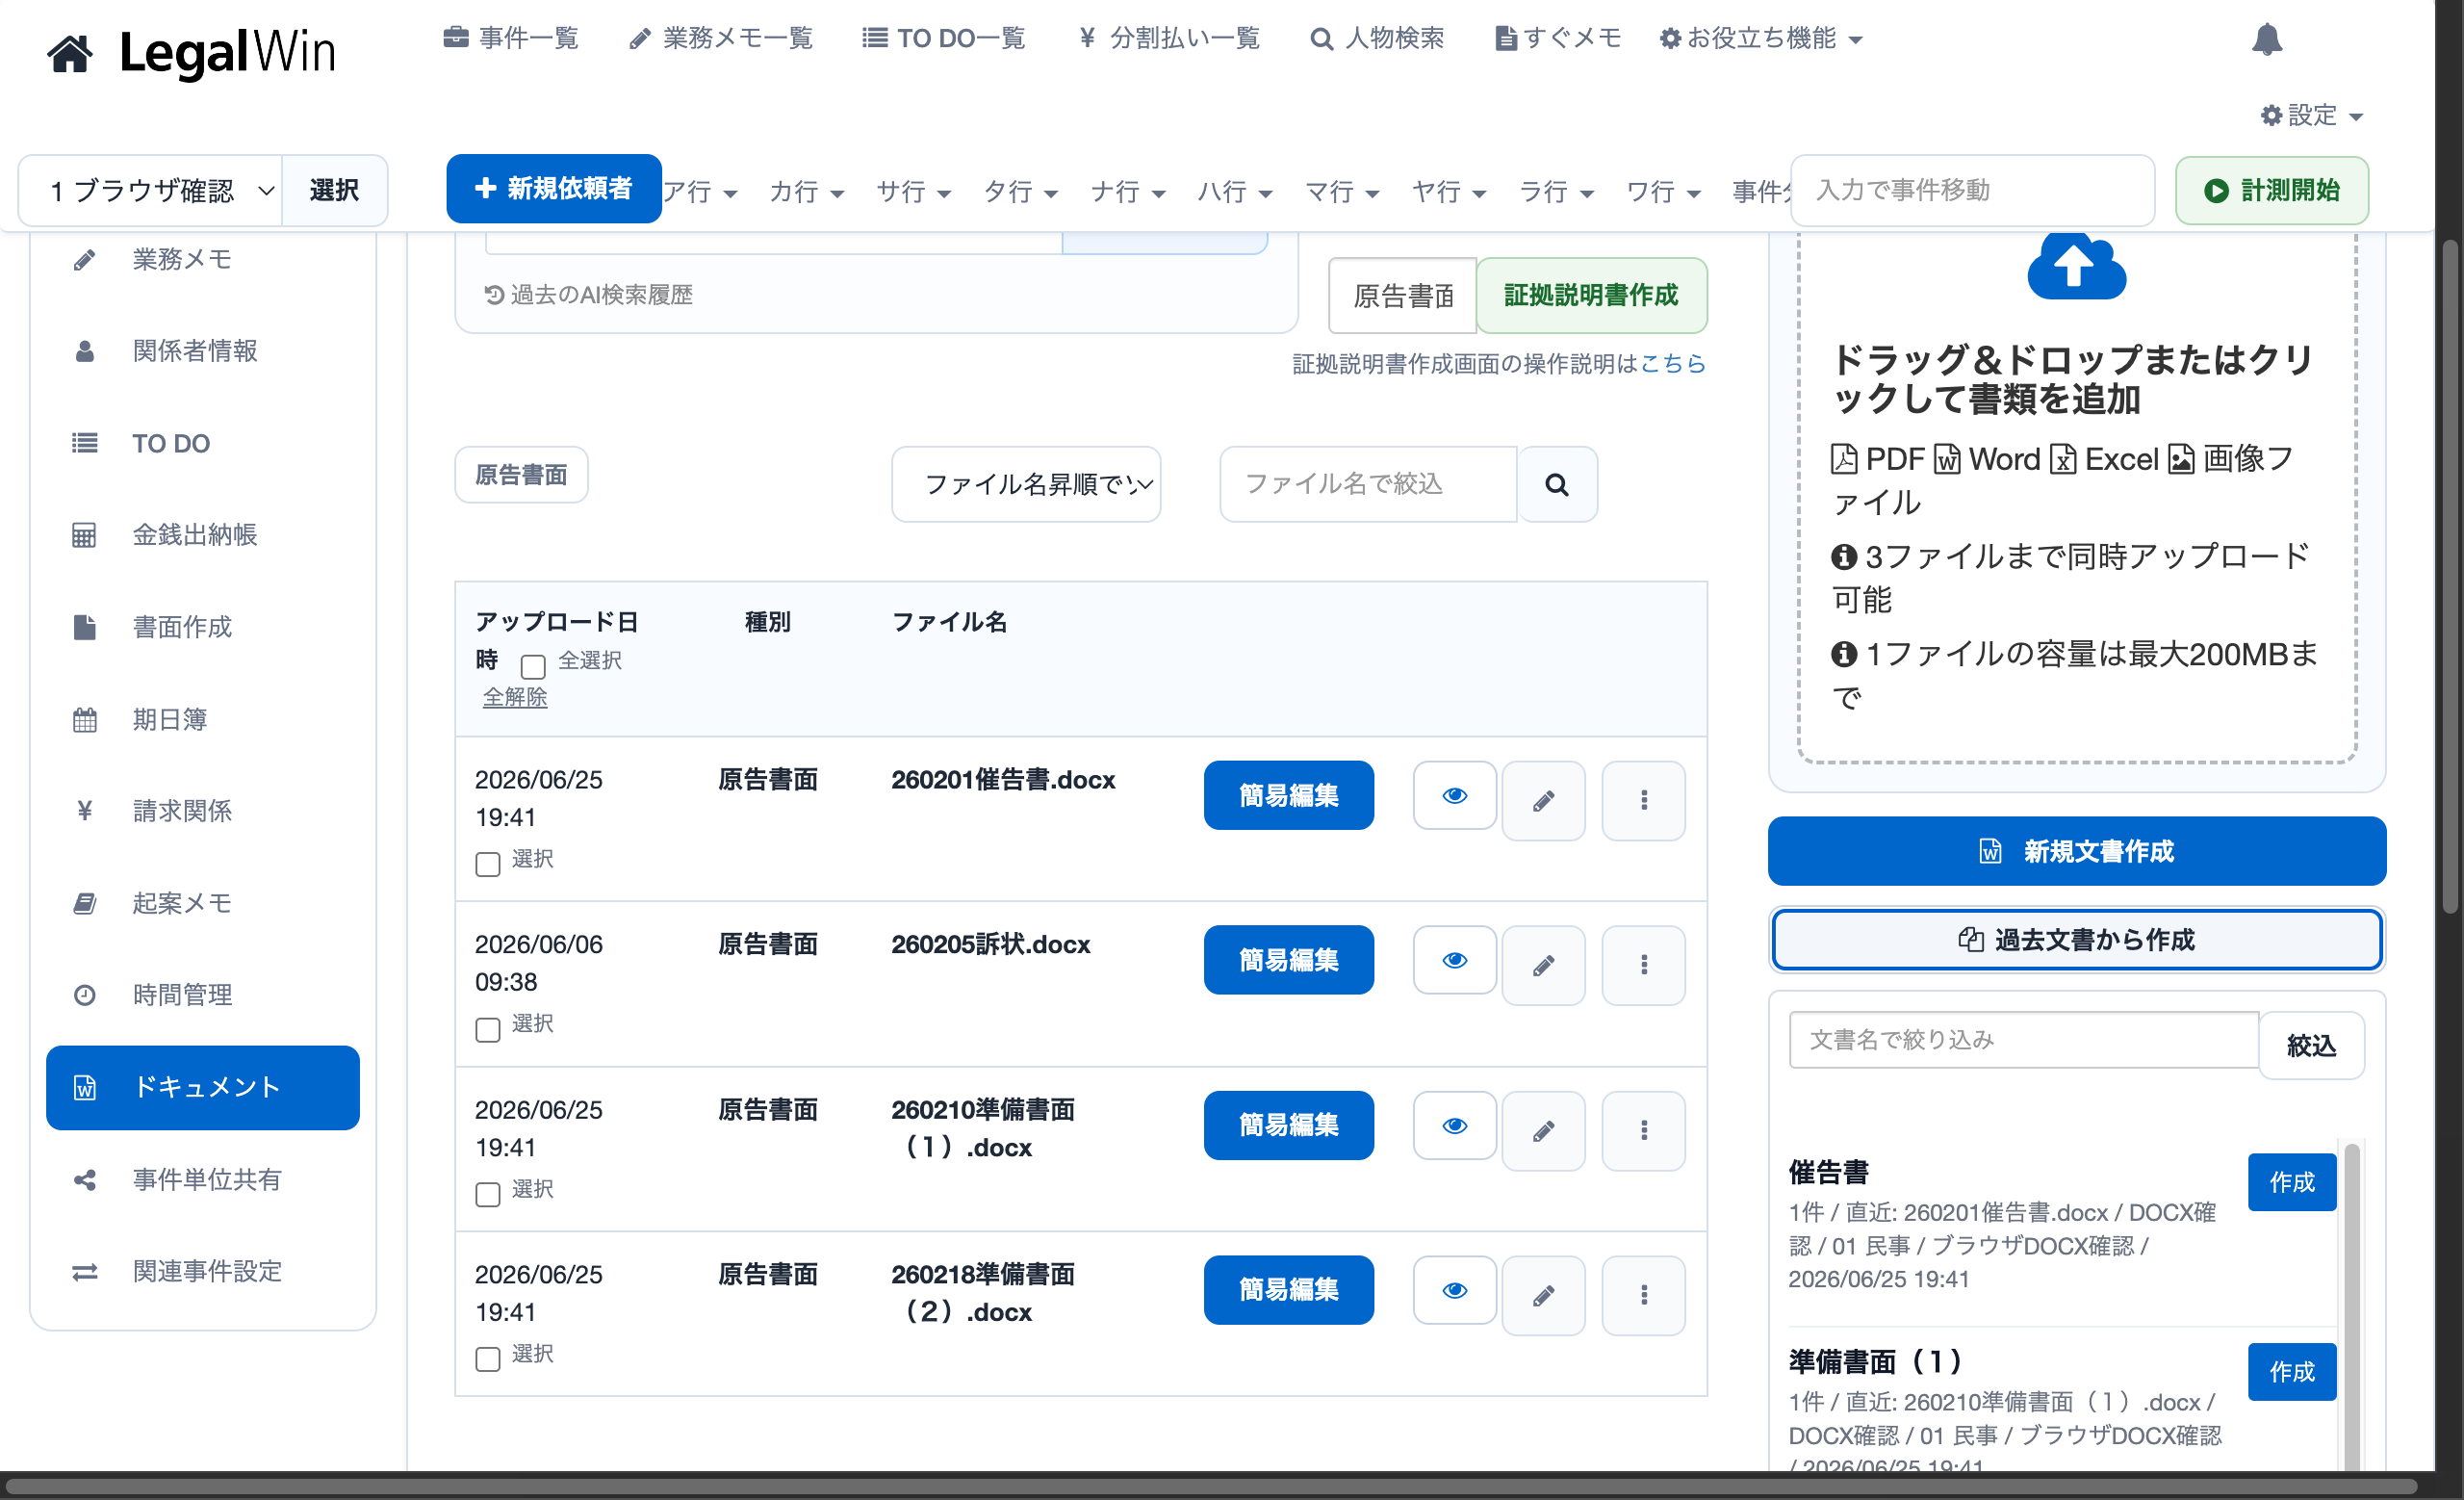Click the 新規文書作成 button
The height and width of the screenshot is (1500, 2464).
pyautogui.click(x=2077, y=852)
